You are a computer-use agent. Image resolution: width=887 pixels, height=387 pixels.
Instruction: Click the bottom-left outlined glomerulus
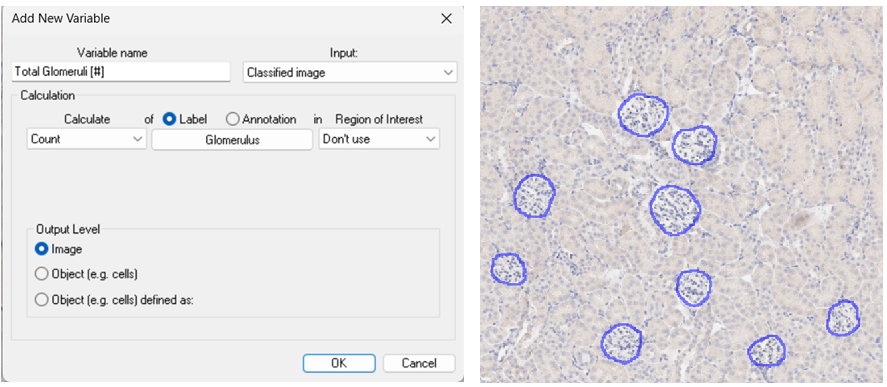[x=622, y=343]
